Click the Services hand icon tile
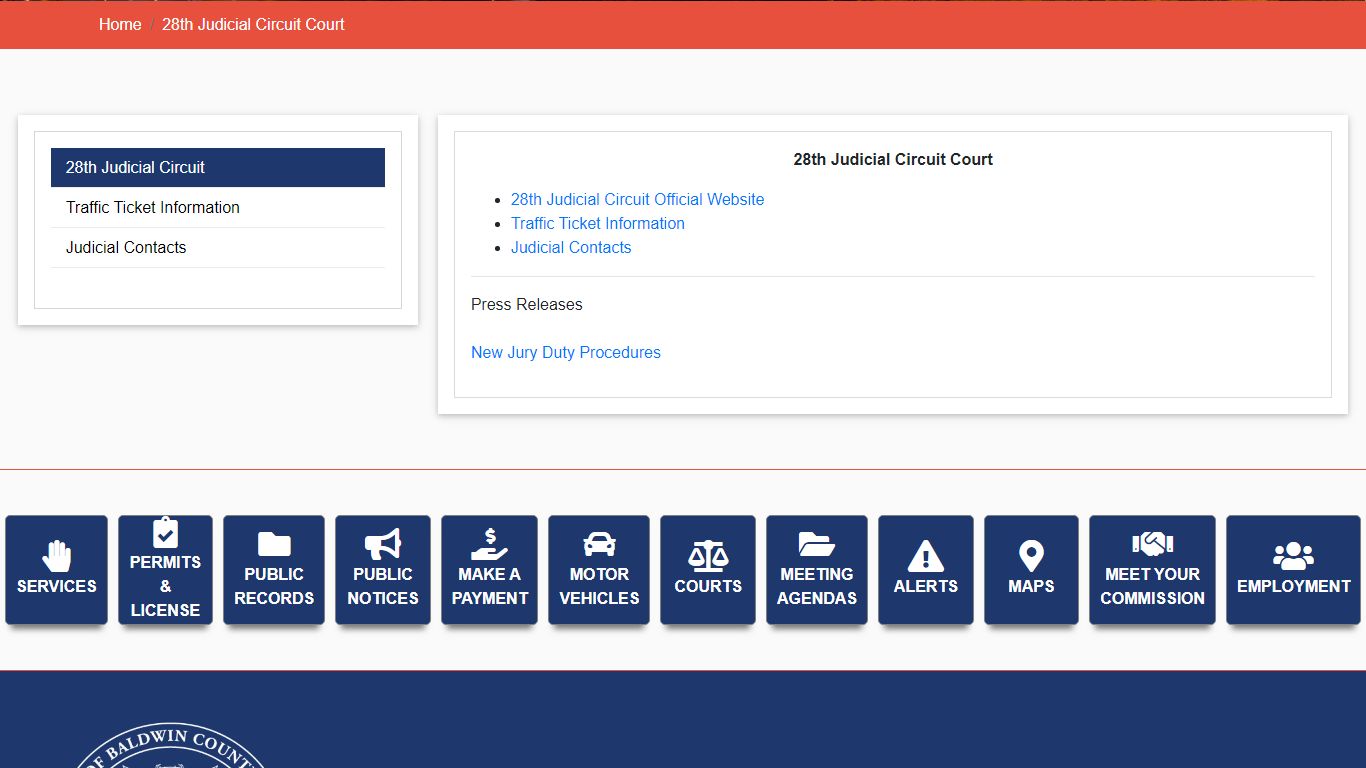 pyautogui.click(x=57, y=556)
